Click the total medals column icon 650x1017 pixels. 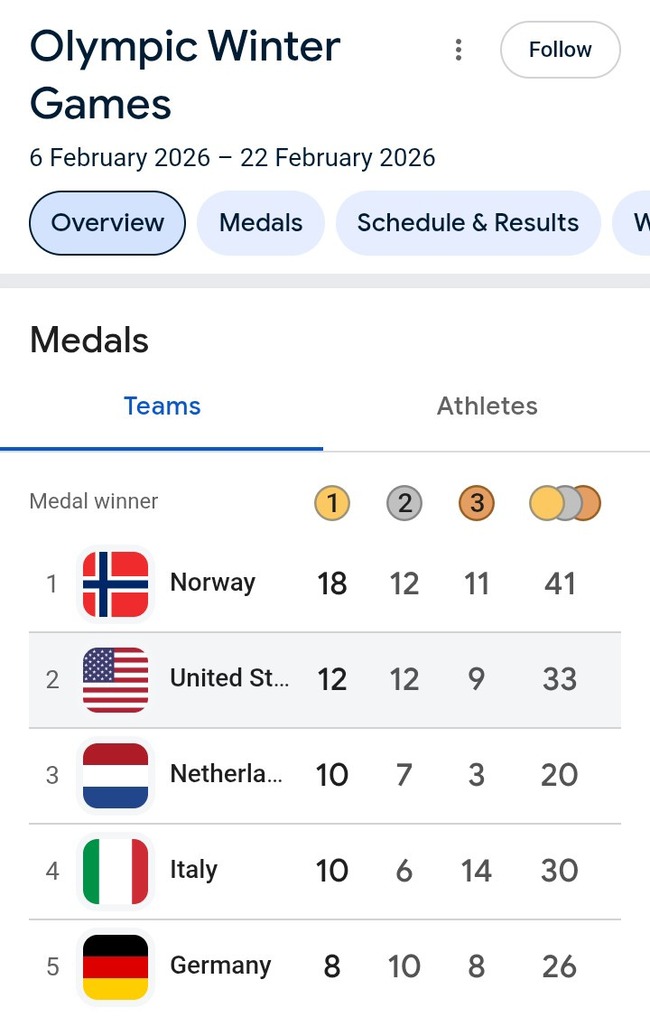click(x=564, y=503)
